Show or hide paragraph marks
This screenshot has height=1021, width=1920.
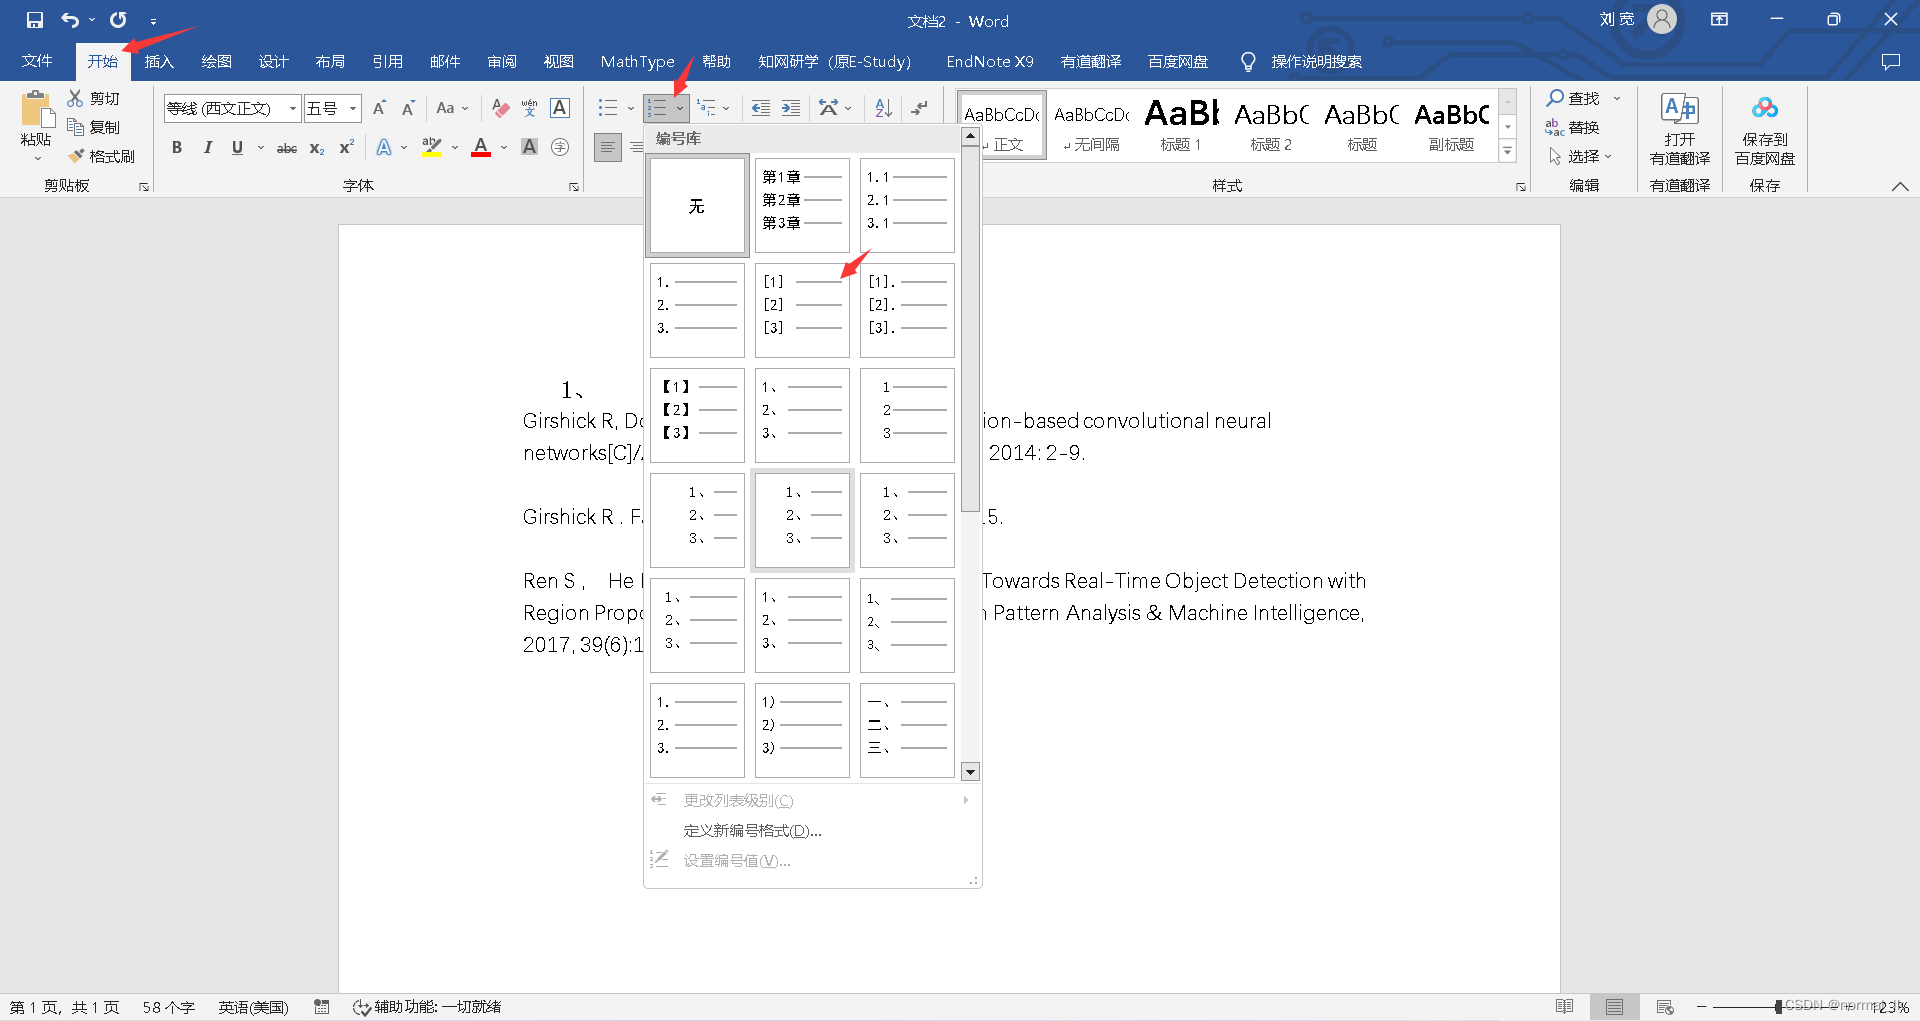920,108
